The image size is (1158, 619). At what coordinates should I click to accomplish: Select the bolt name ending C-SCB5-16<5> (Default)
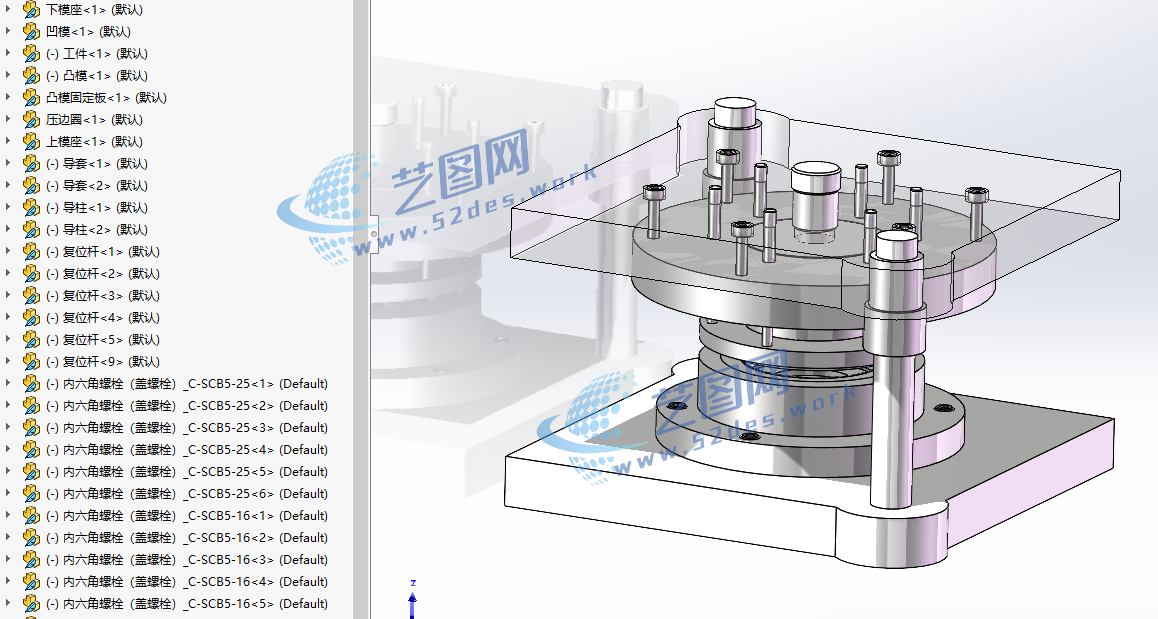187,604
